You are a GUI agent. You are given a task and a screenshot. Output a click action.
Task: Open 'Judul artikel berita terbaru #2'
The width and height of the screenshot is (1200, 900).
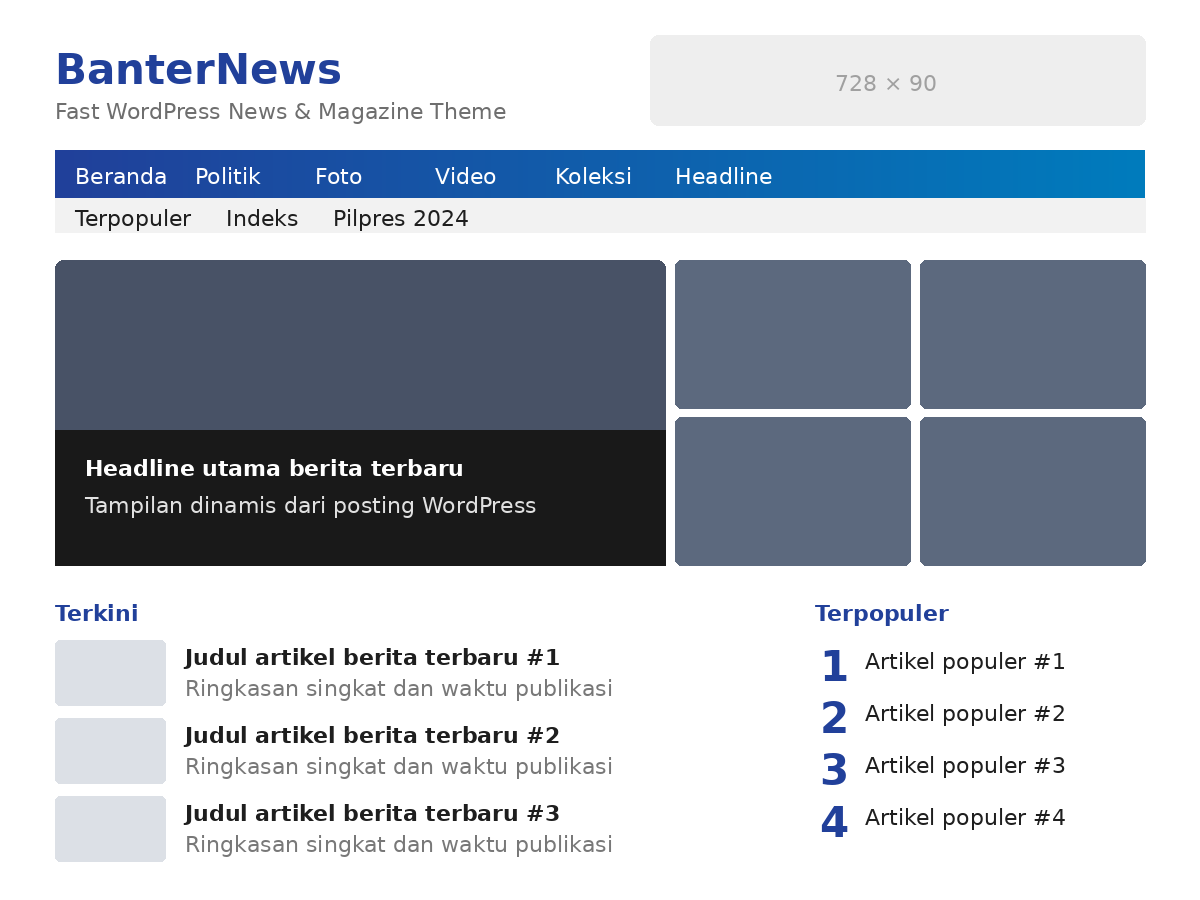(372, 736)
